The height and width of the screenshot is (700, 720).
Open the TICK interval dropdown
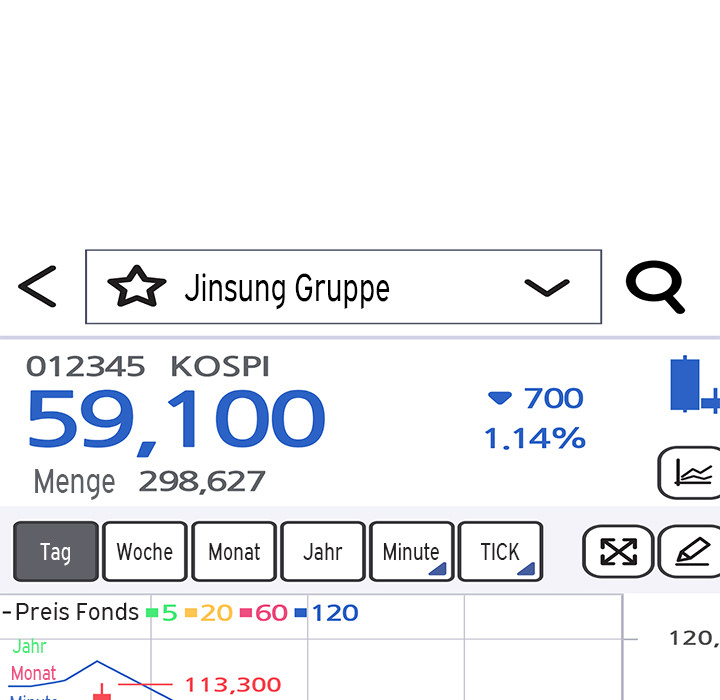[x=501, y=551]
